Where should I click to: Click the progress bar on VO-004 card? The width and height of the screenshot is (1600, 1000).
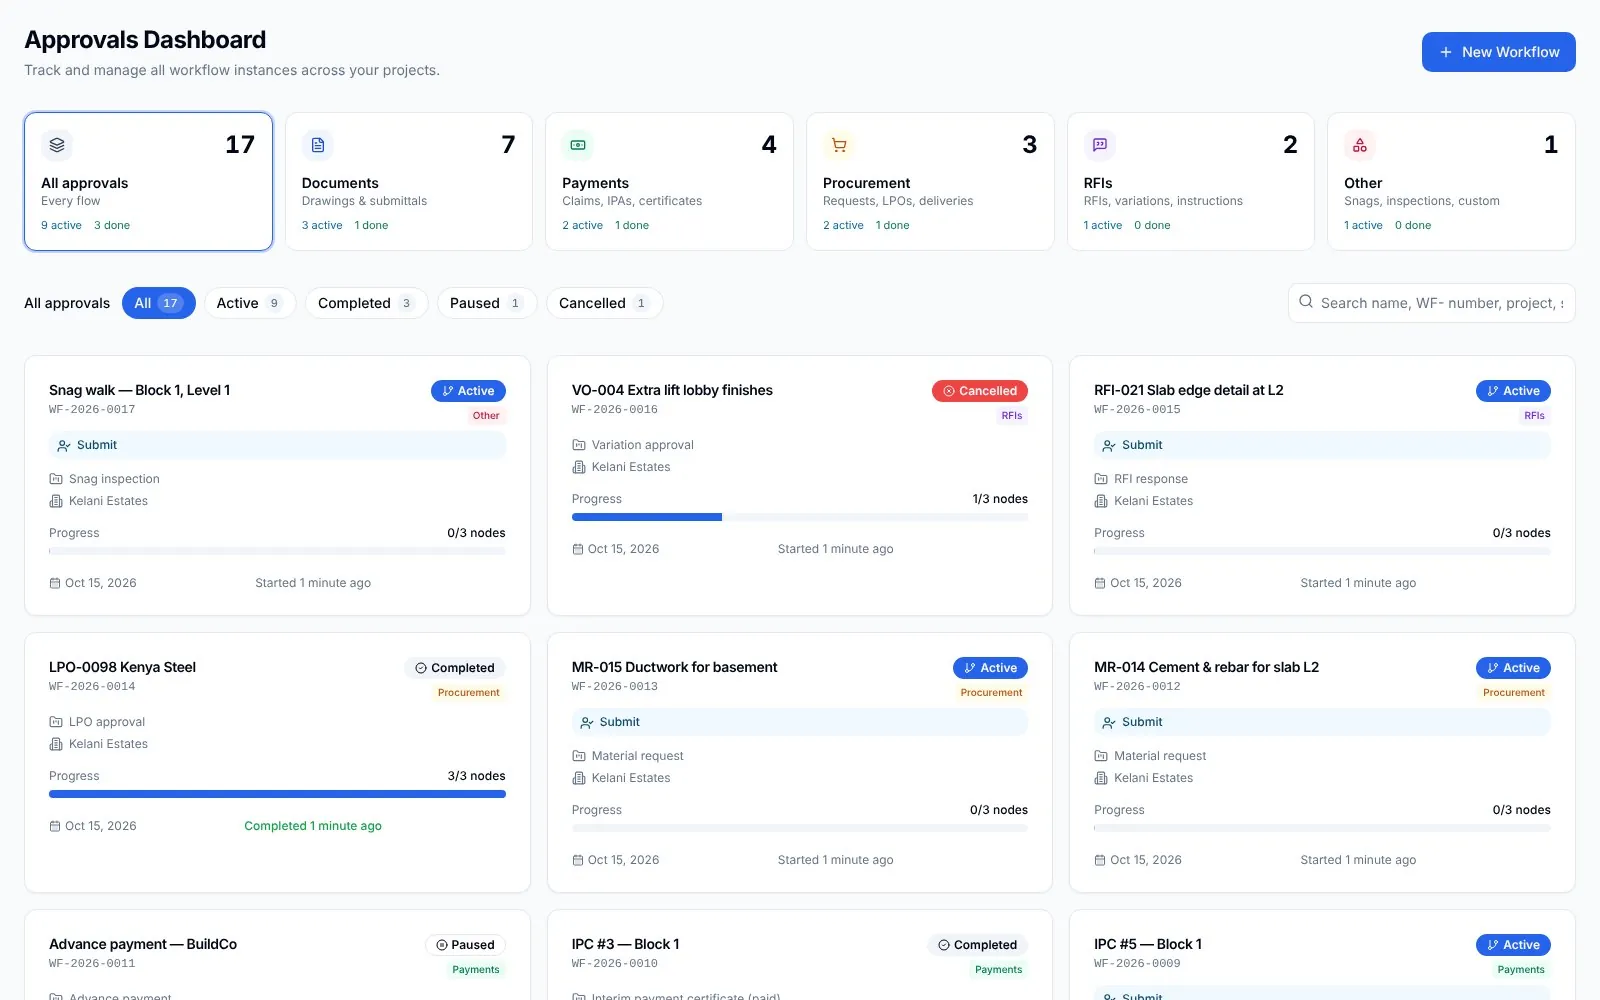click(799, 517)
